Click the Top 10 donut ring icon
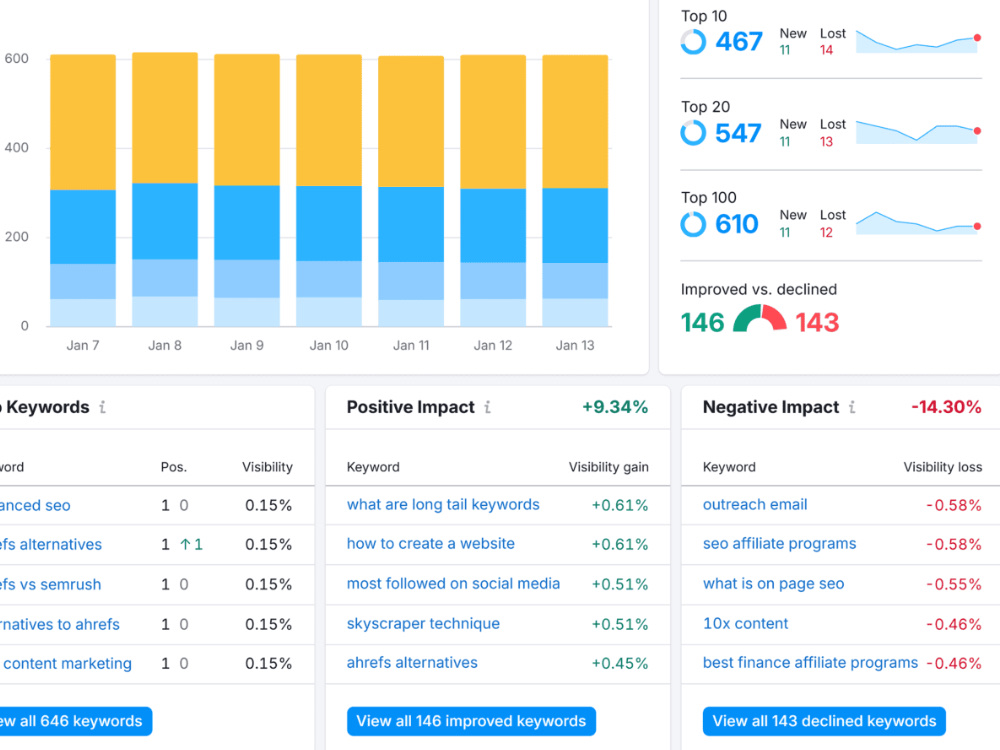Image resolution: width=1000 pixels, height=750 pixels. click(693, 42)
